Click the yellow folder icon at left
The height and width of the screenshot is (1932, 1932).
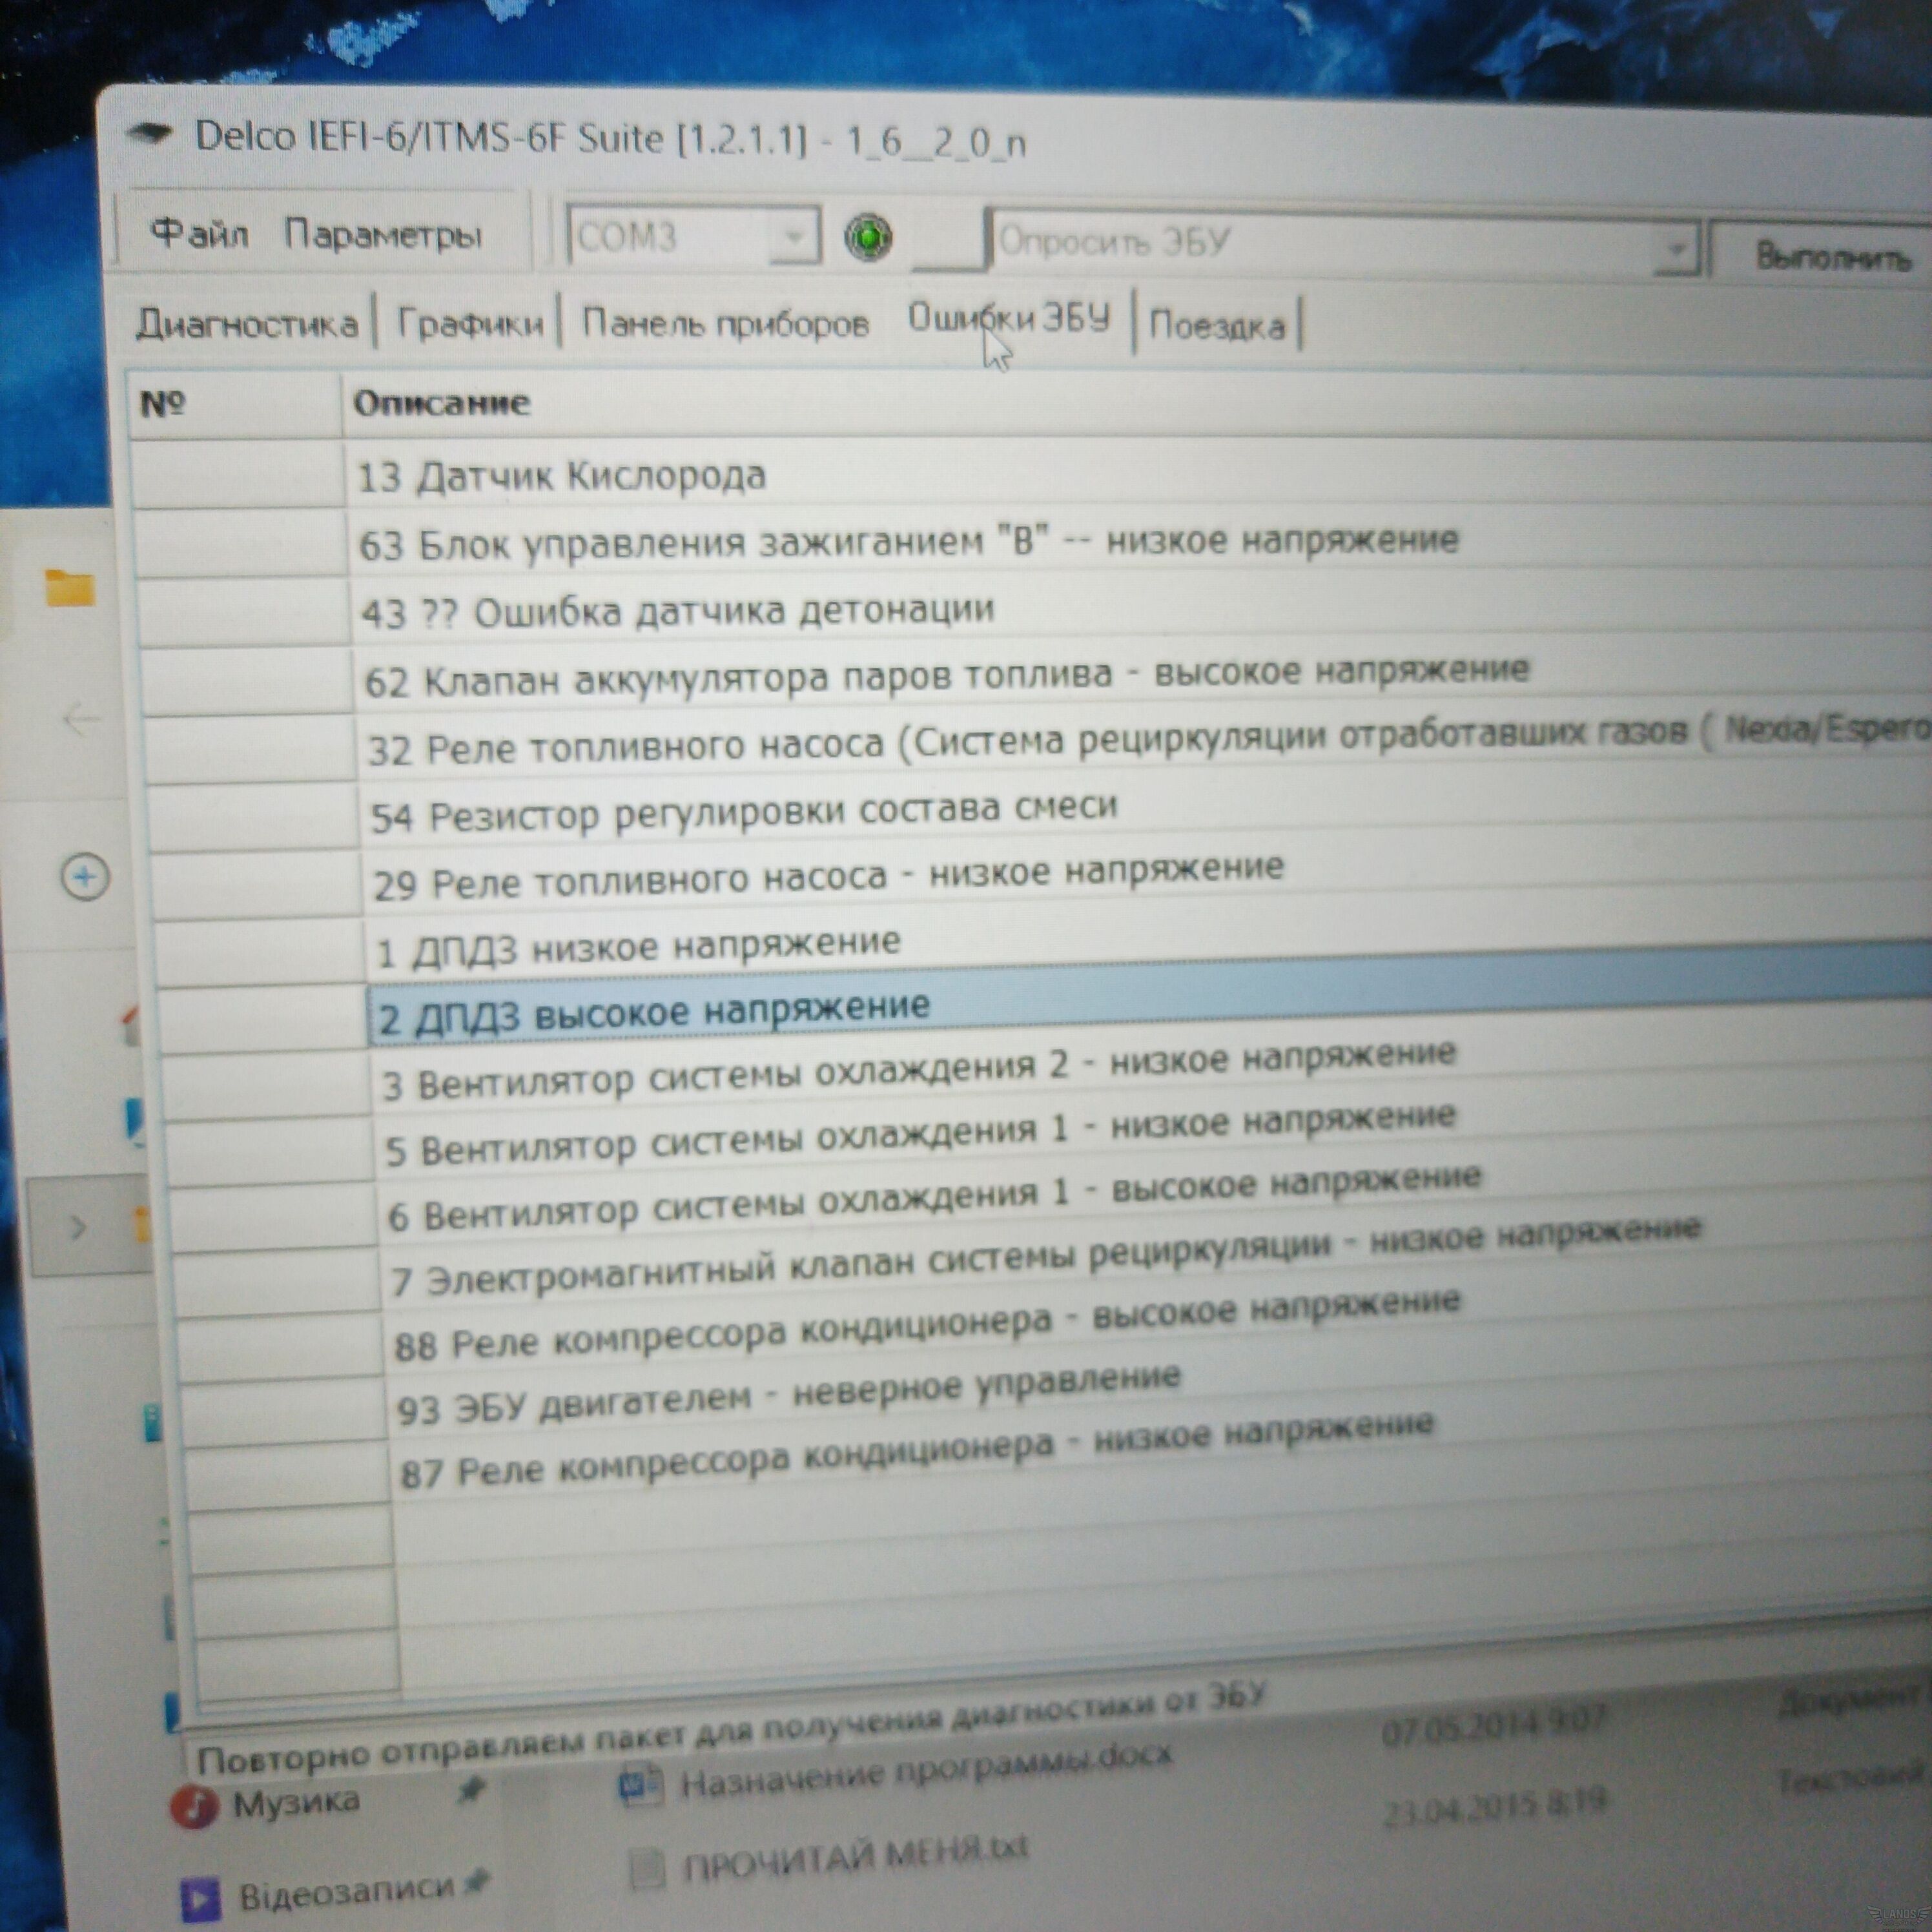tap(70, 588)
